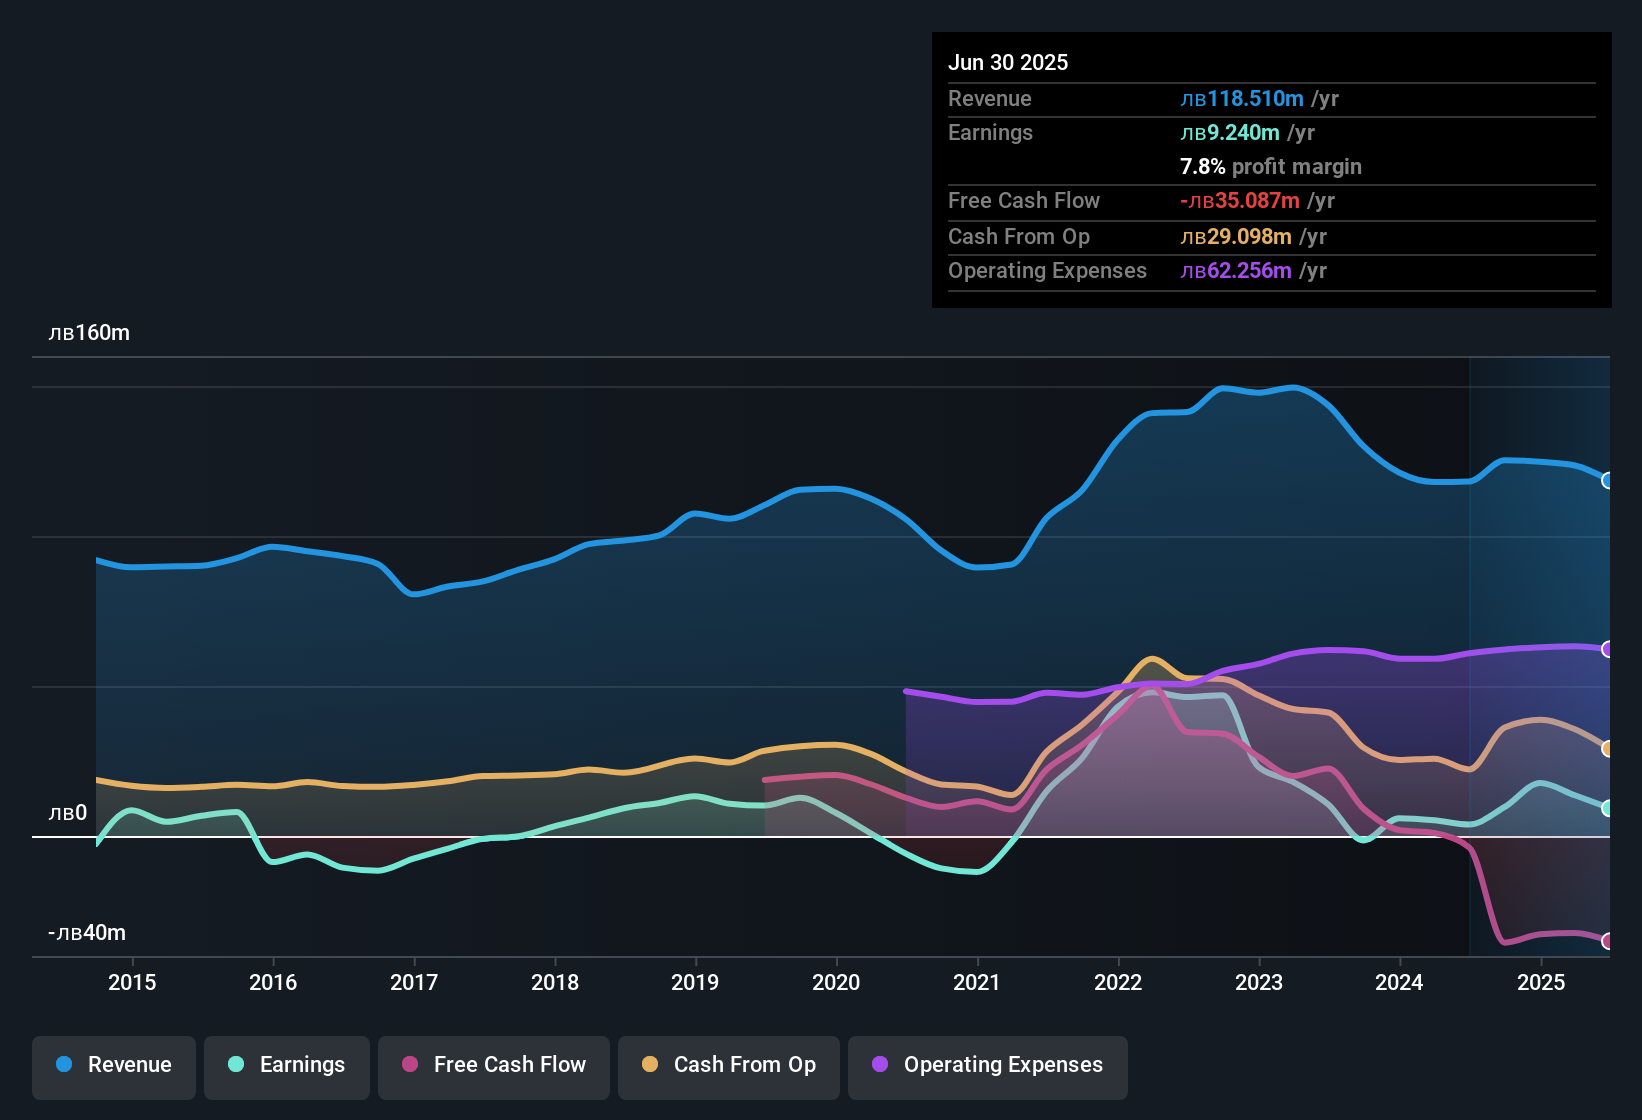Viewport: 1642px width, 1120px height.
Task: Click the pink Free Cash Flow endpoint marker
Action: pos(1608,940)
